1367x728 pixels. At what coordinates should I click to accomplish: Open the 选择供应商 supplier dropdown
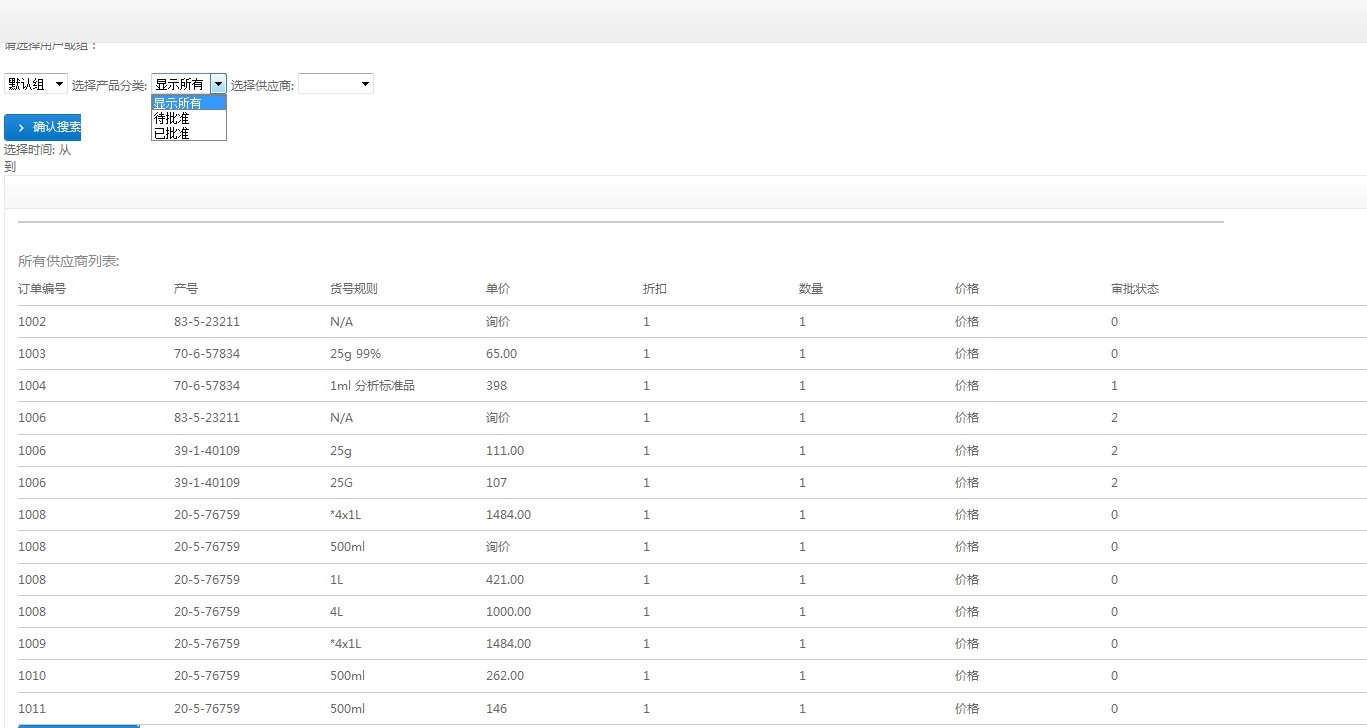click(336, 84)
